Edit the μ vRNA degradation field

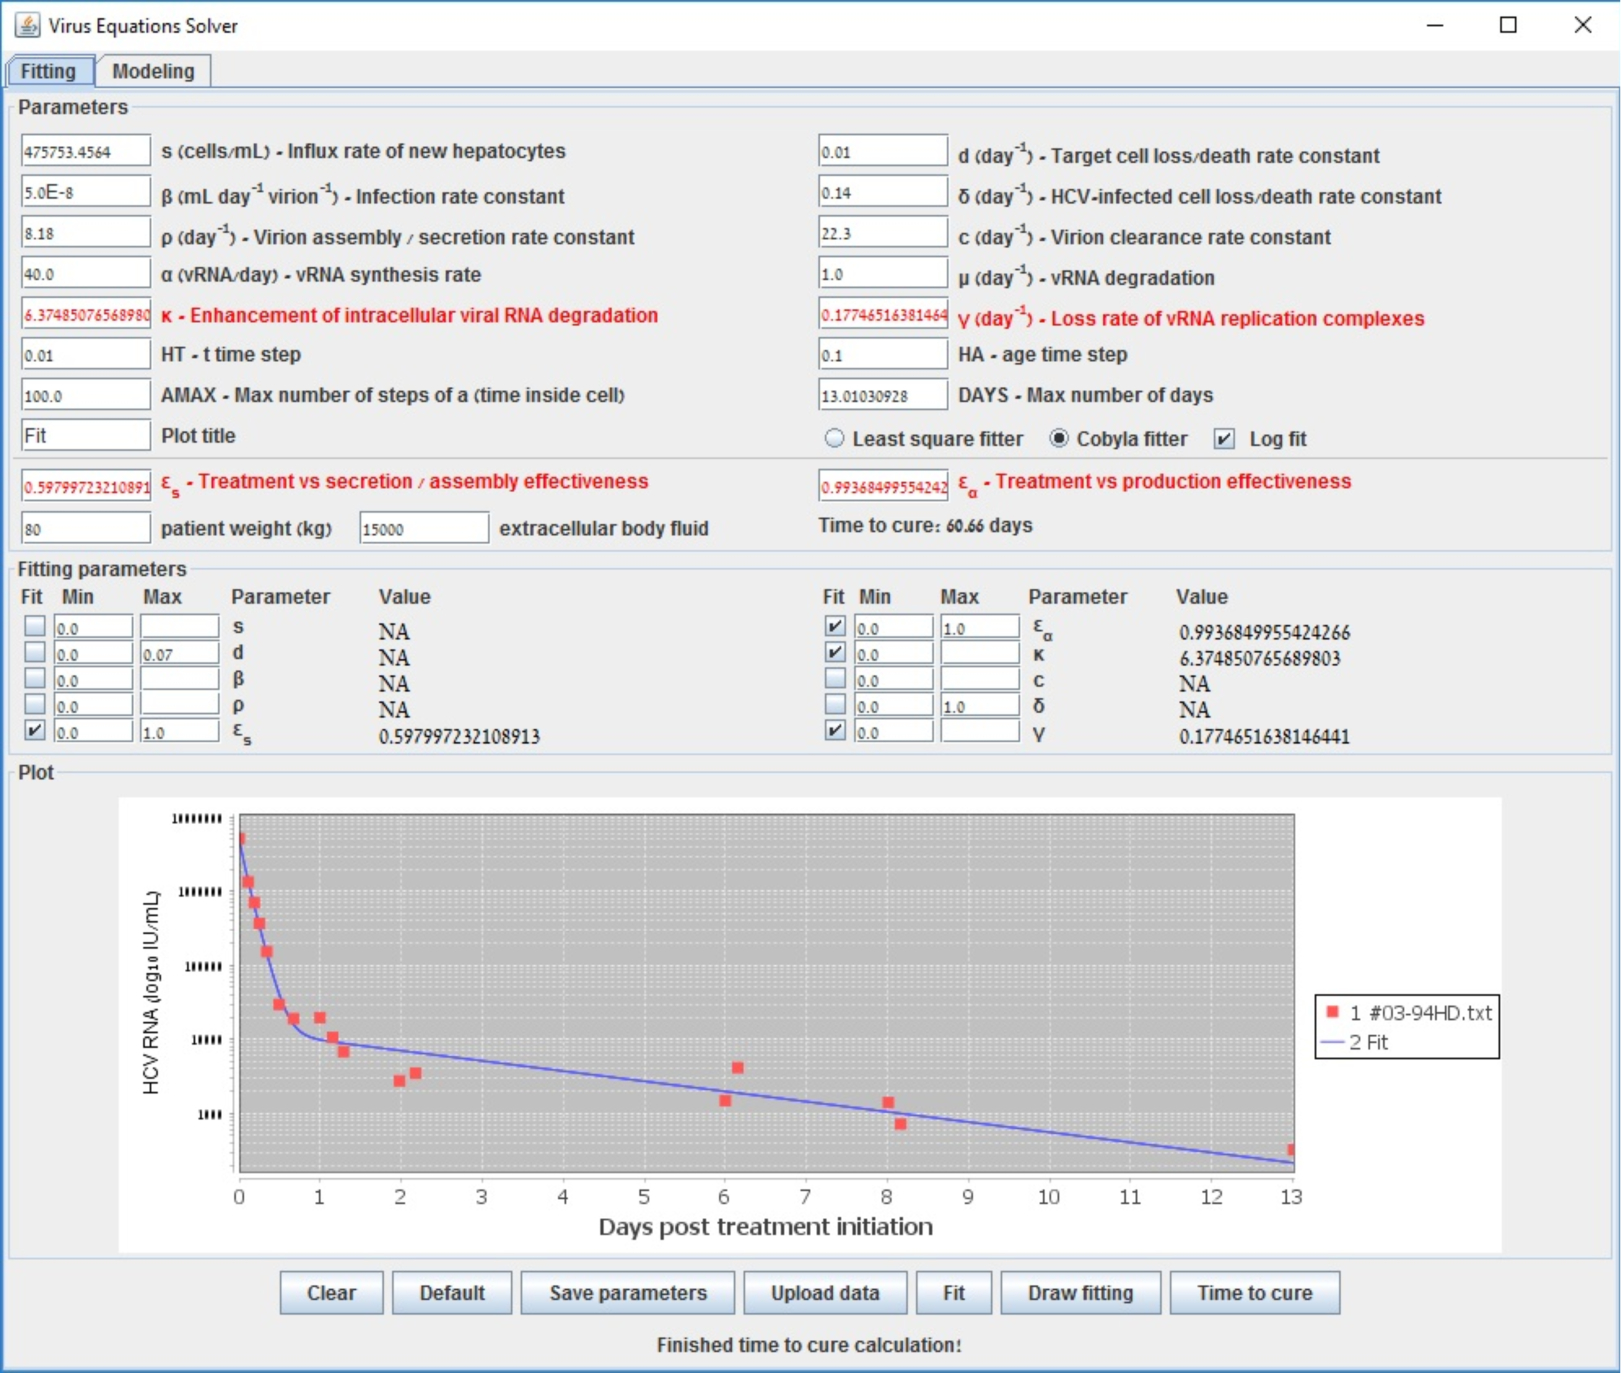point(883,273)
